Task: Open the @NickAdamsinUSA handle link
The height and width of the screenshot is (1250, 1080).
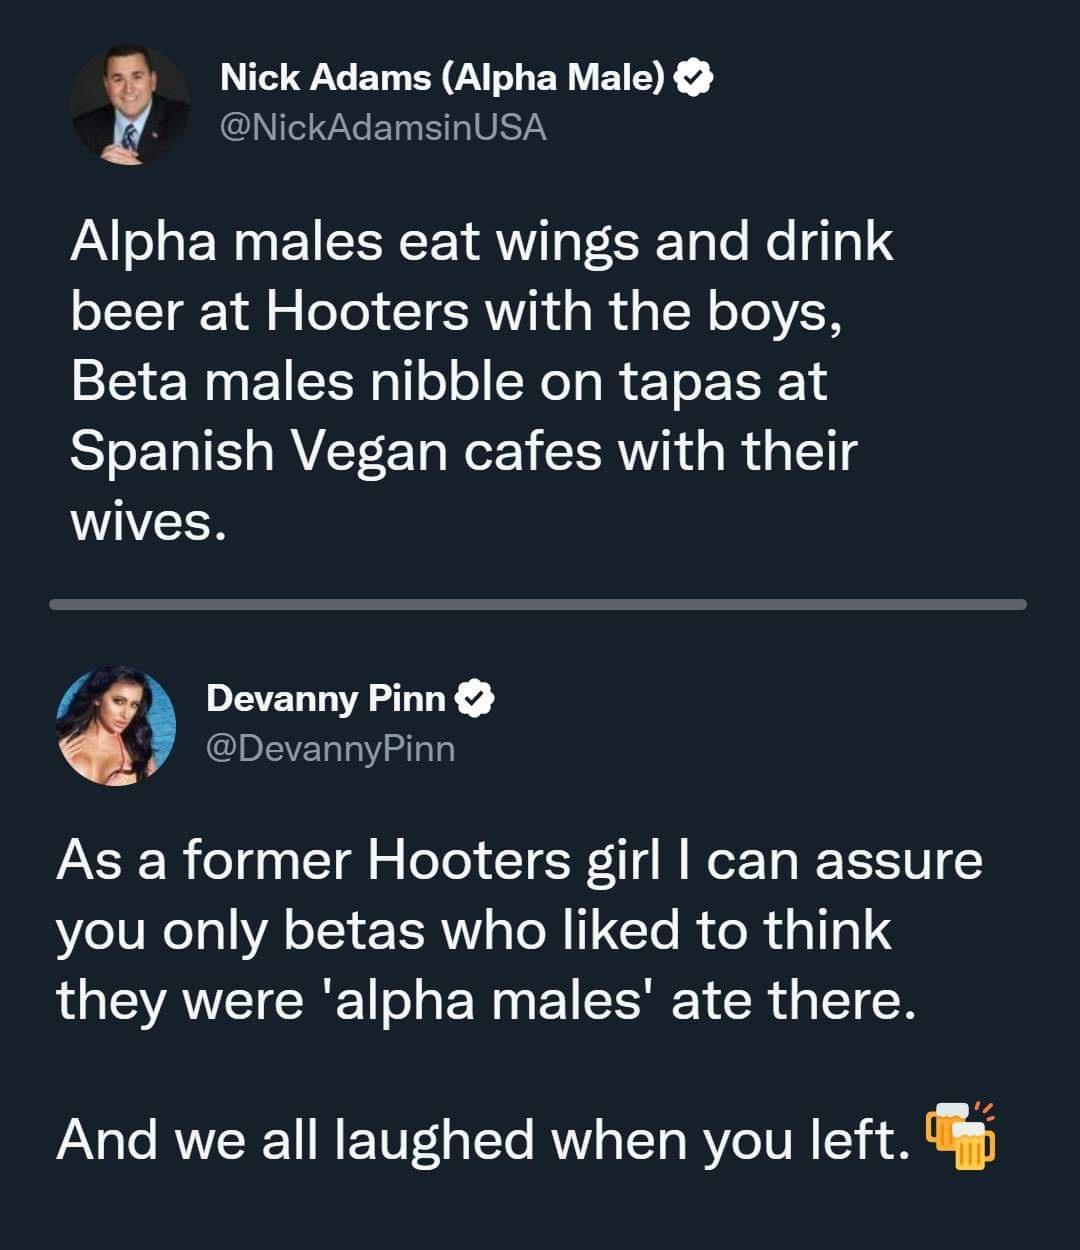Action: click(x=383, y=128)
